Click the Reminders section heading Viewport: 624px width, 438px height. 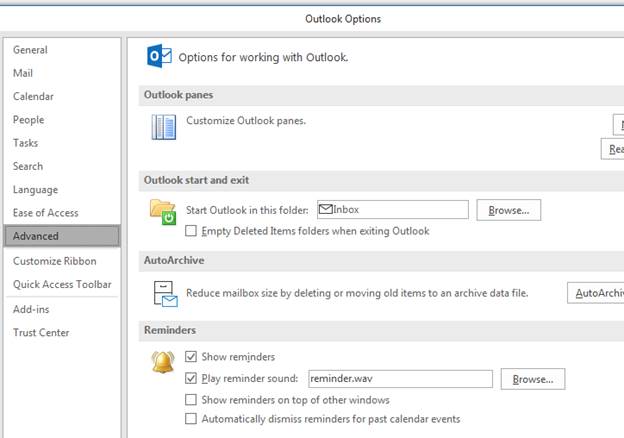(170, 330)
